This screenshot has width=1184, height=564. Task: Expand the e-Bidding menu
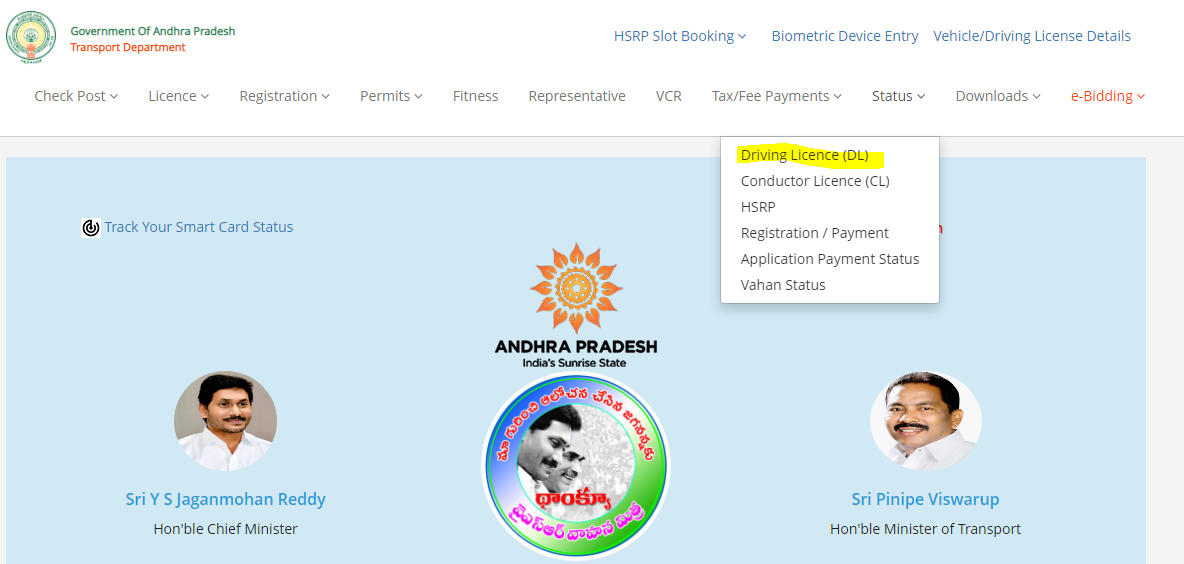tap(1108, 96)
